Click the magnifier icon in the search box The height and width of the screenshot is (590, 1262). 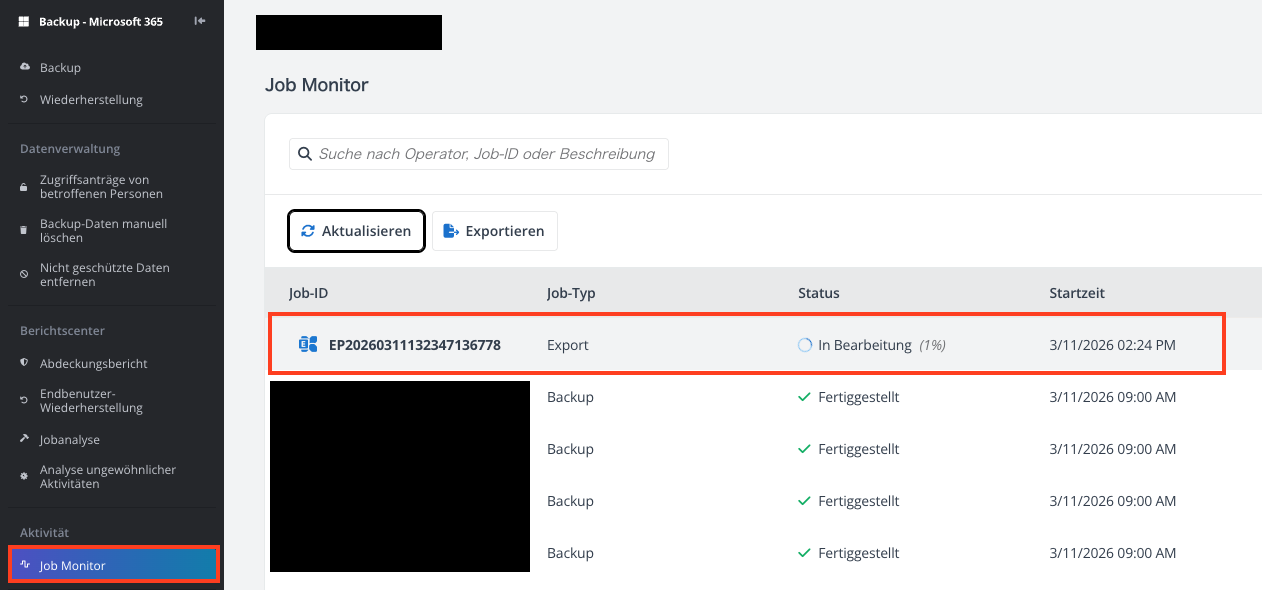[305, 154]
